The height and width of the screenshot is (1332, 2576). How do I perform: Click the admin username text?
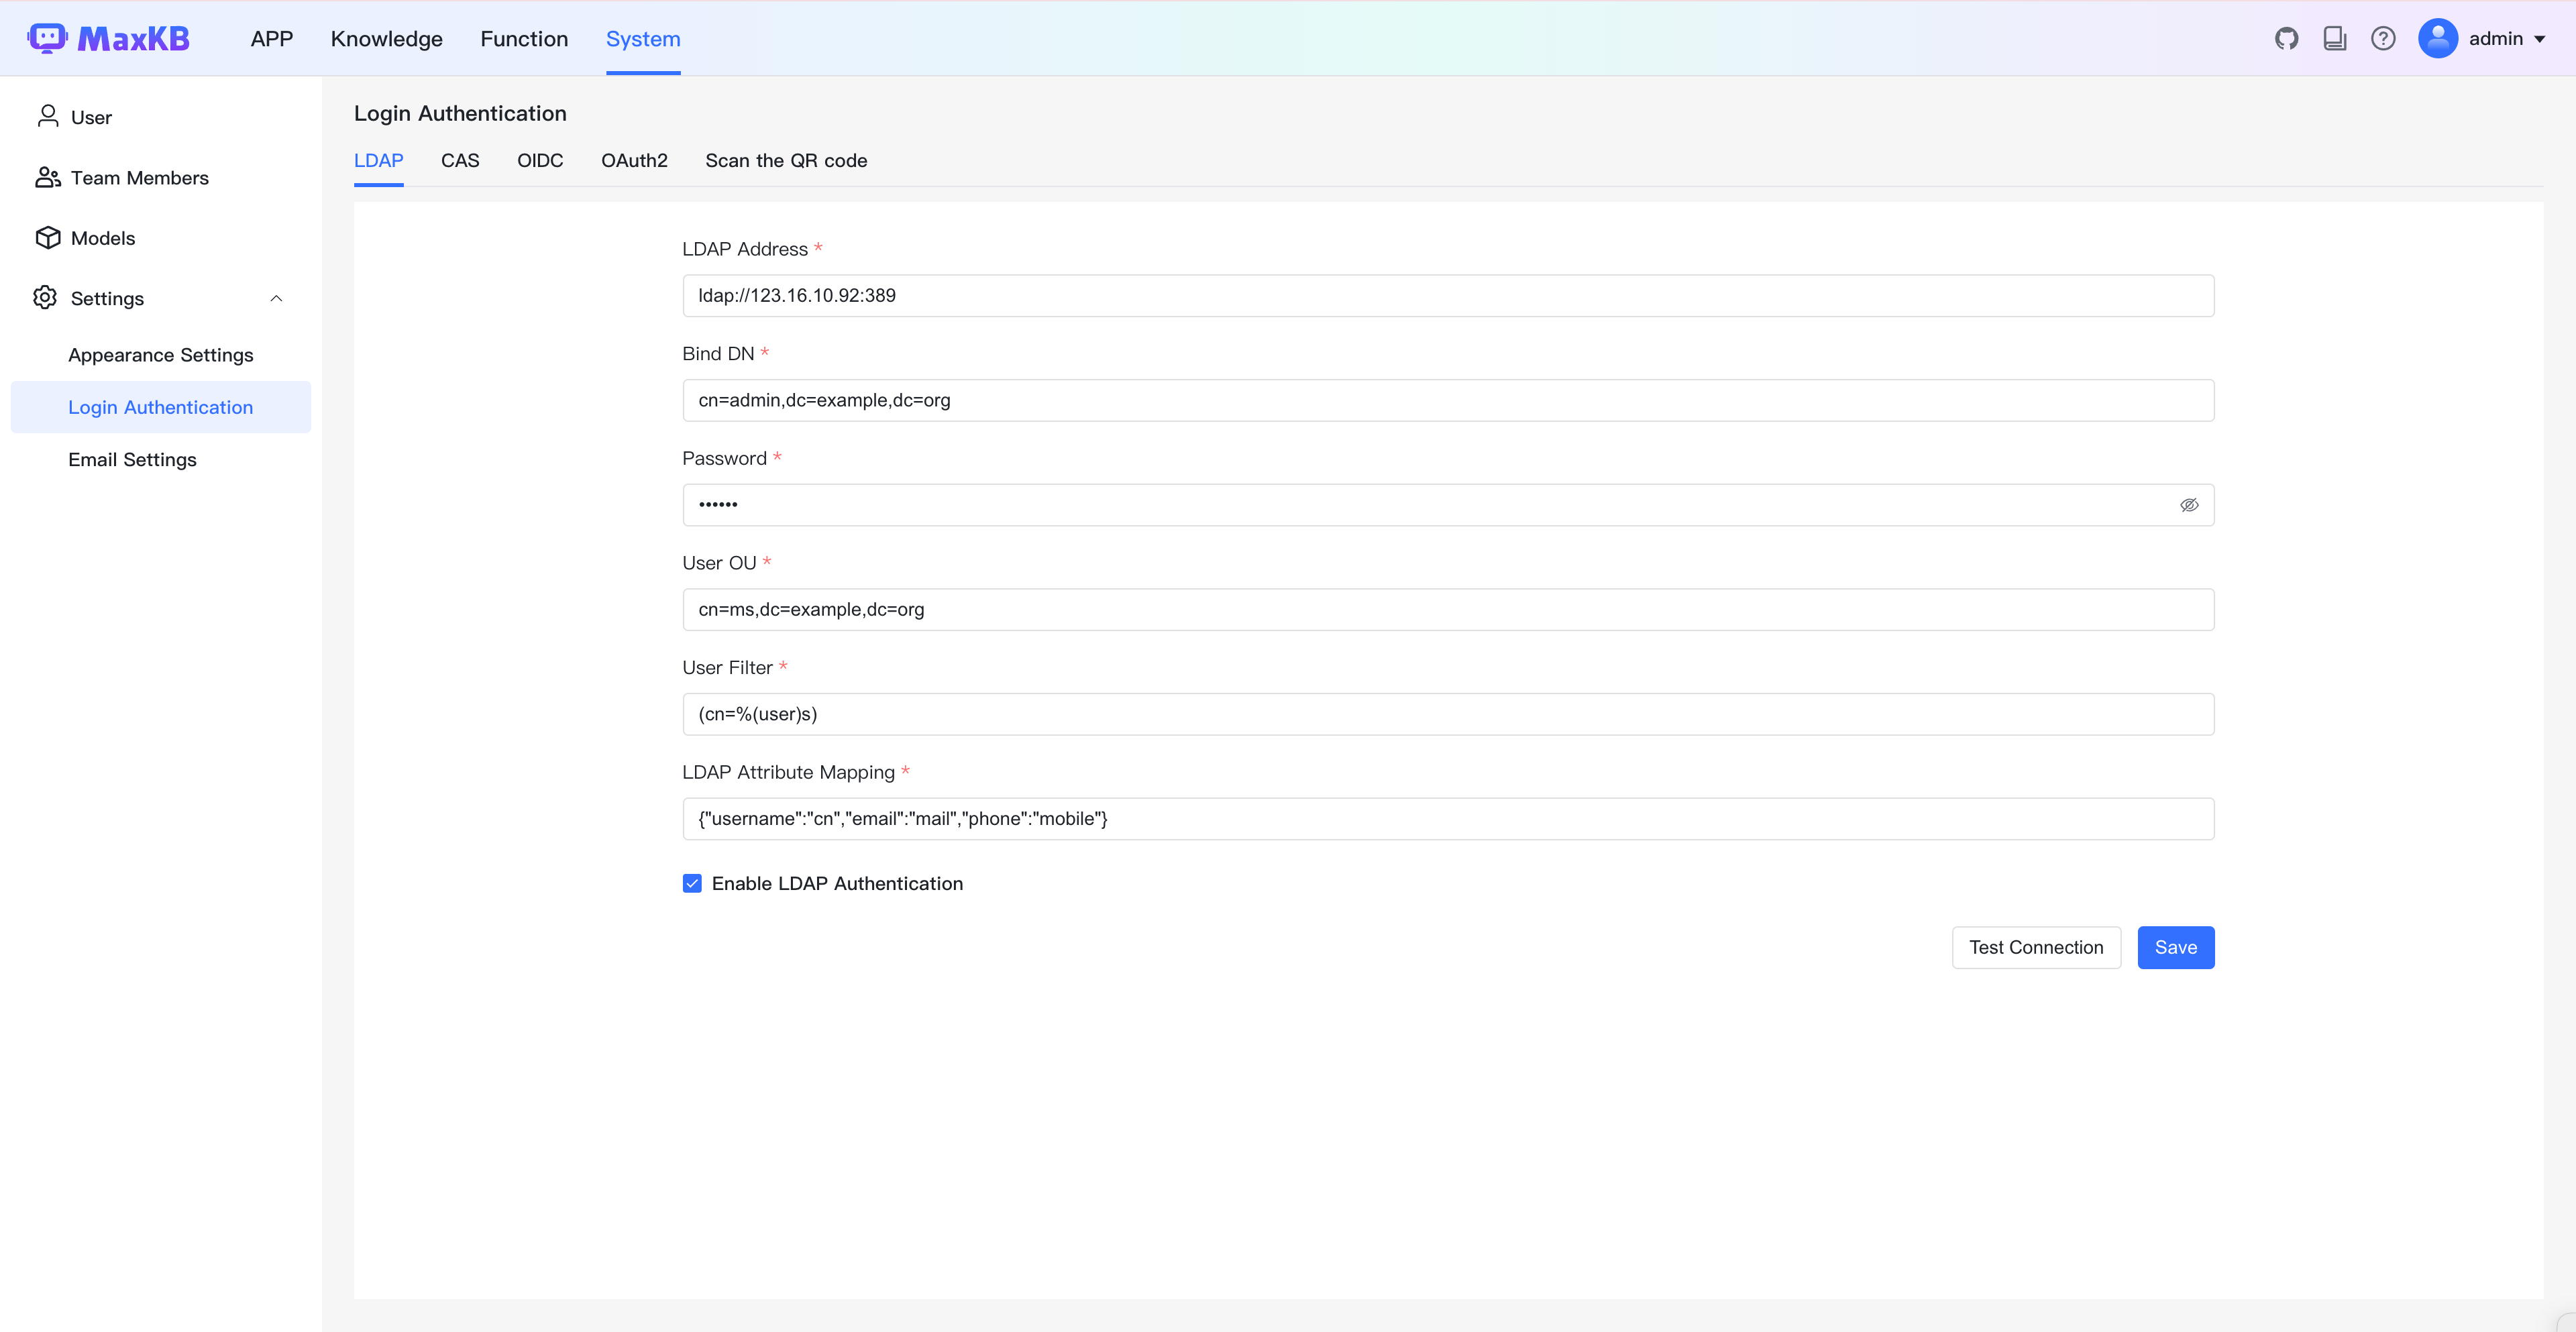[x=2495, y=38]
